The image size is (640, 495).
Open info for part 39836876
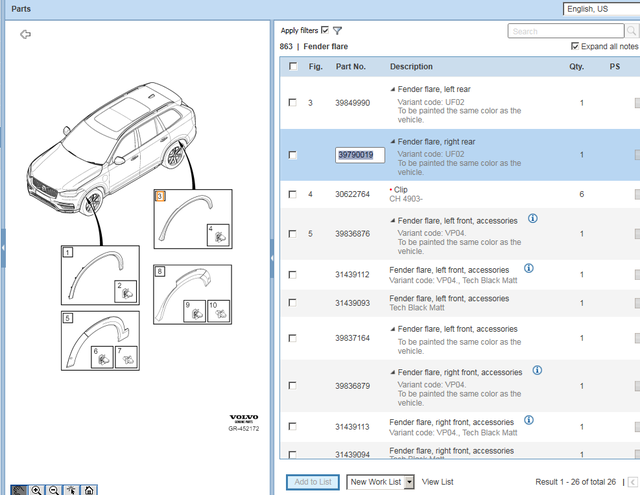coord(532,218)
